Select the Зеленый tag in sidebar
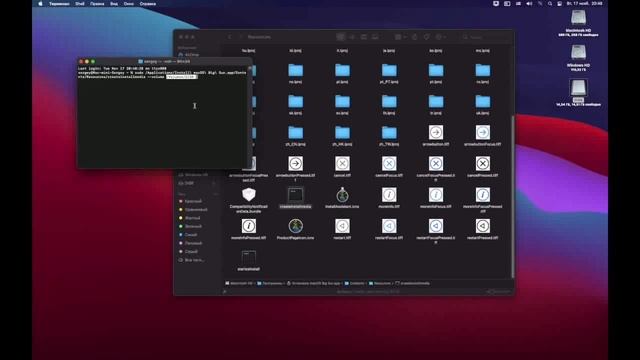Screen dimensions: 640x360 pos(190,226)
